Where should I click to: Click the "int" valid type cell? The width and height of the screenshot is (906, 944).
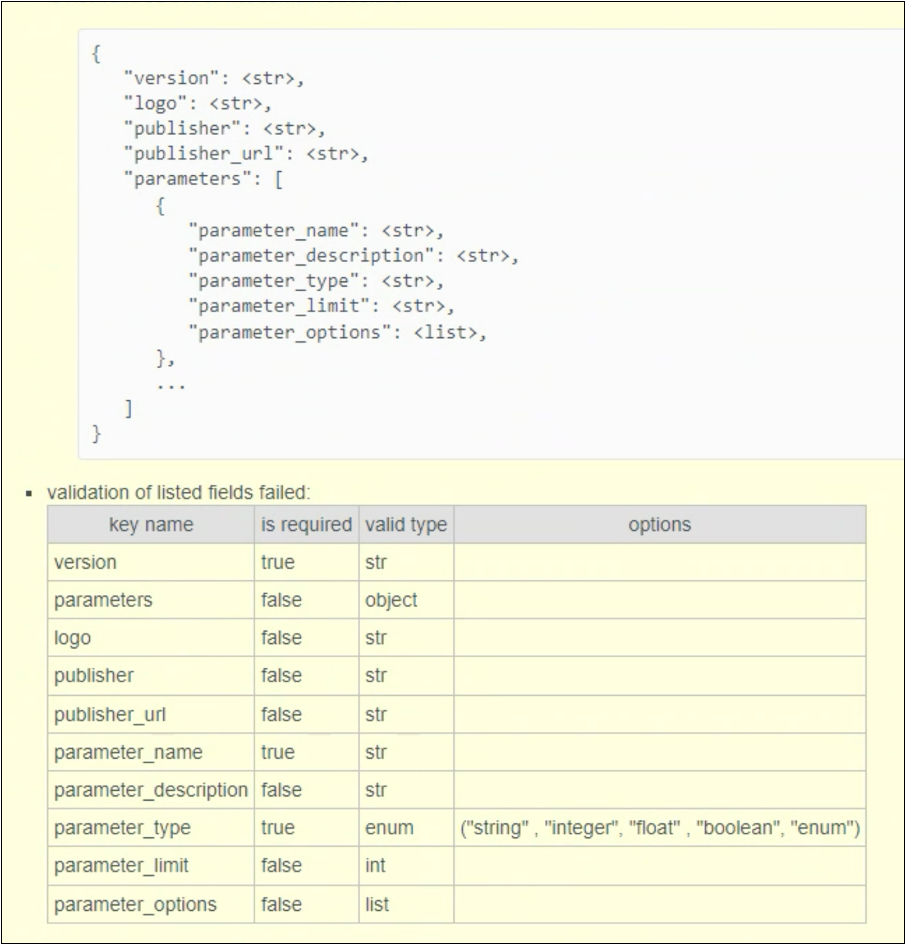coord(406,866)
